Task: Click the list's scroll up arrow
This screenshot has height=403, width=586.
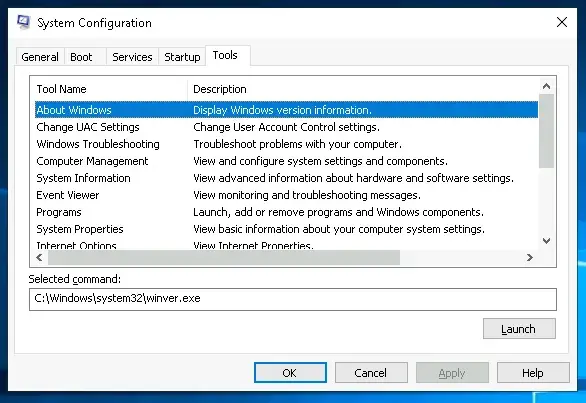Action: point(546,86)
